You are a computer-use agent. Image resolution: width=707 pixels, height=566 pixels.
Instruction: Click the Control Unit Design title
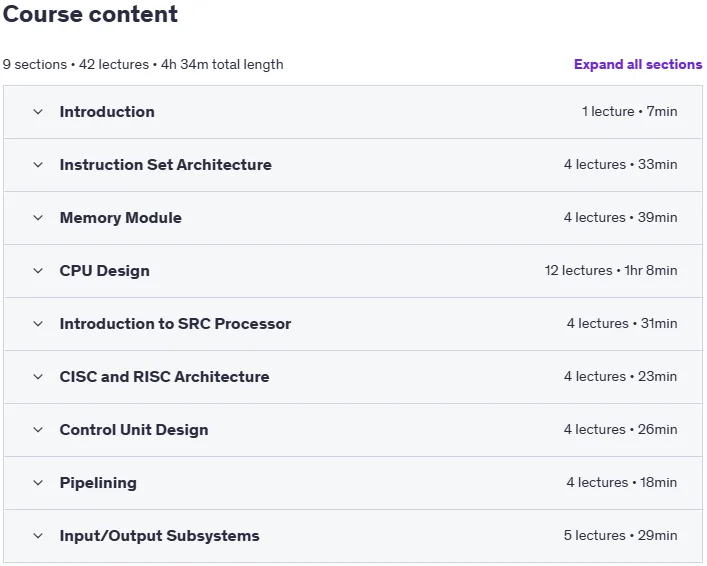[134, 430]
